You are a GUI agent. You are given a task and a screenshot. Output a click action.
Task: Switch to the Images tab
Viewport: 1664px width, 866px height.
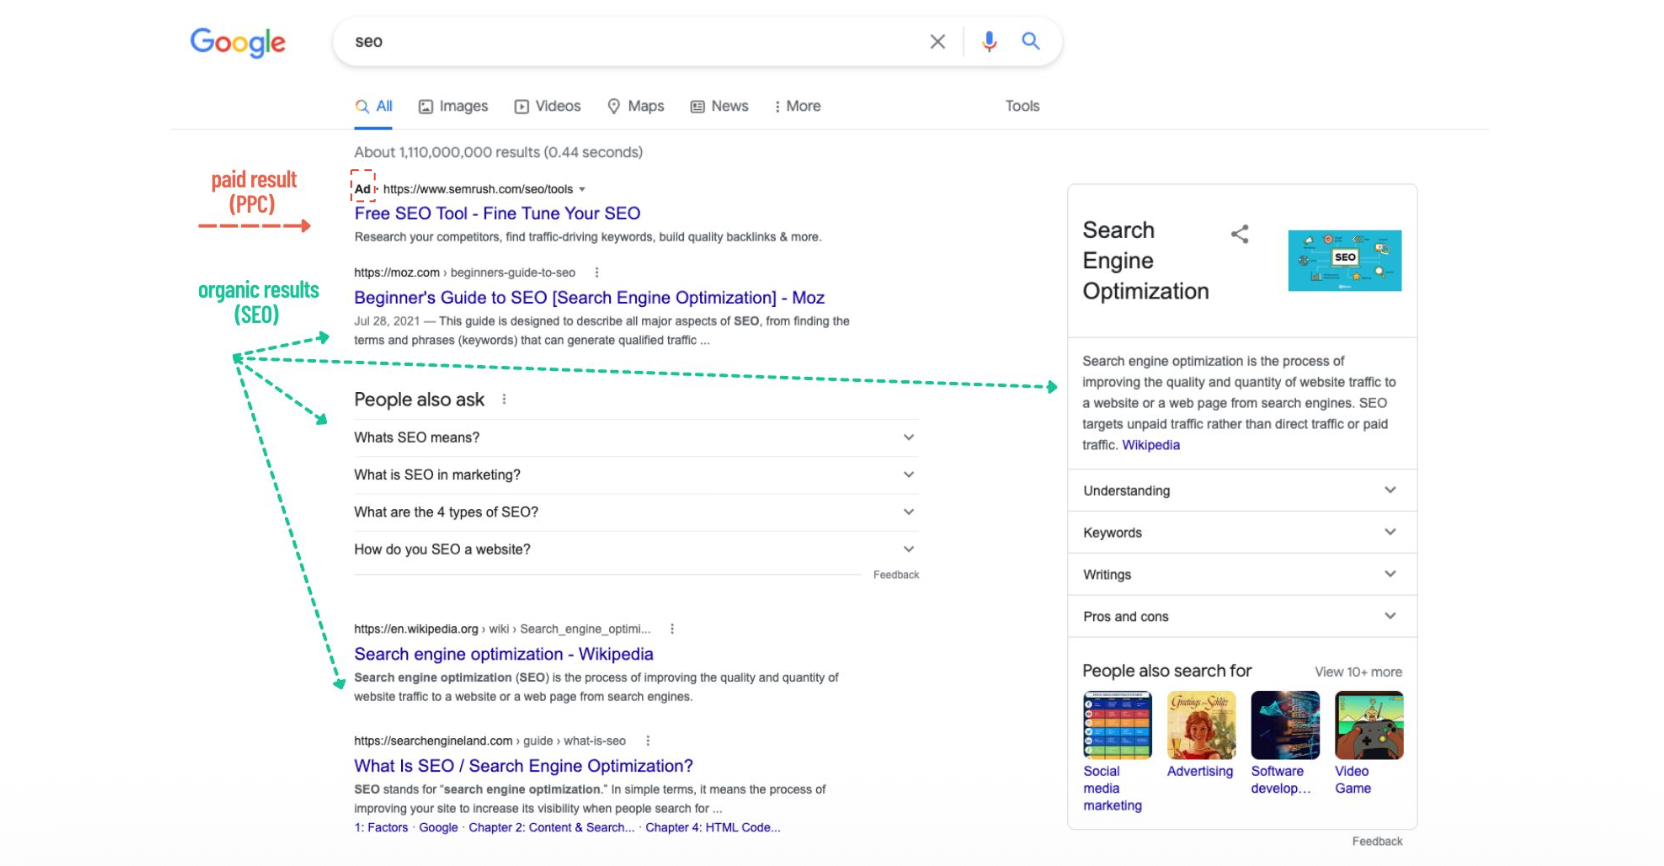453,106
